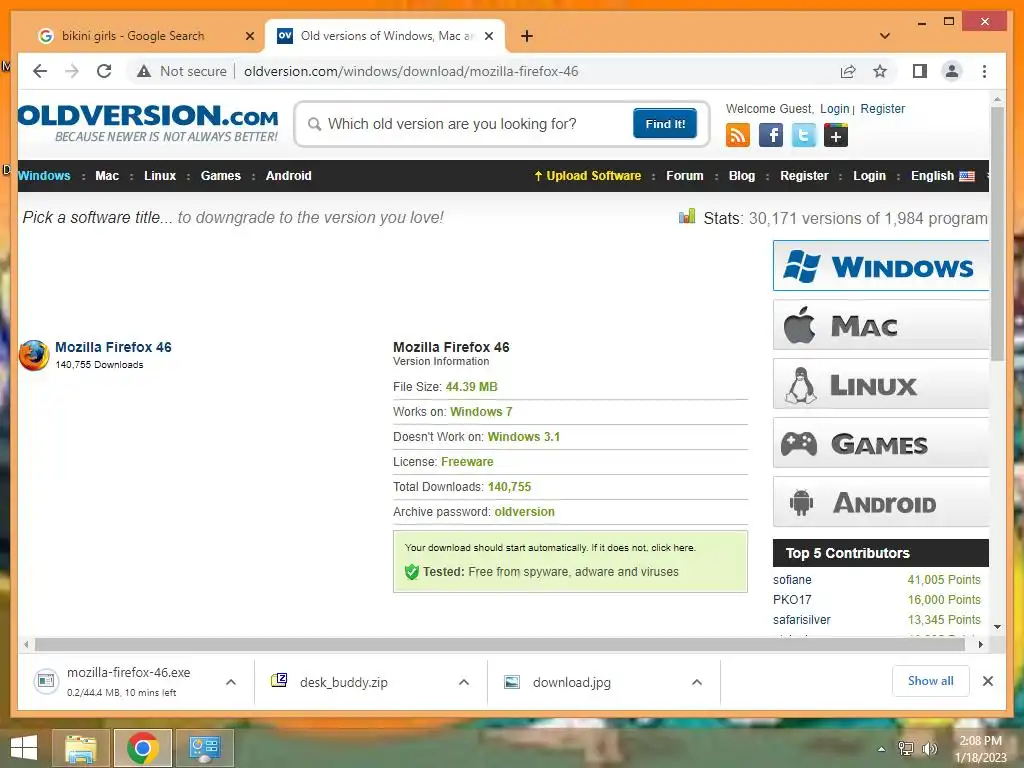Share this page via the share icon
Screen dimensions: 1024x768
tap(848, 71)
